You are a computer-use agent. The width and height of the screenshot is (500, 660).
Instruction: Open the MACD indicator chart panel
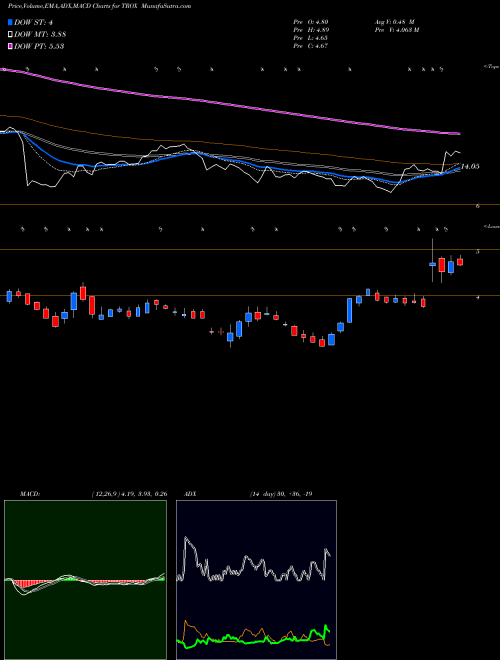[x=85, y=580]
